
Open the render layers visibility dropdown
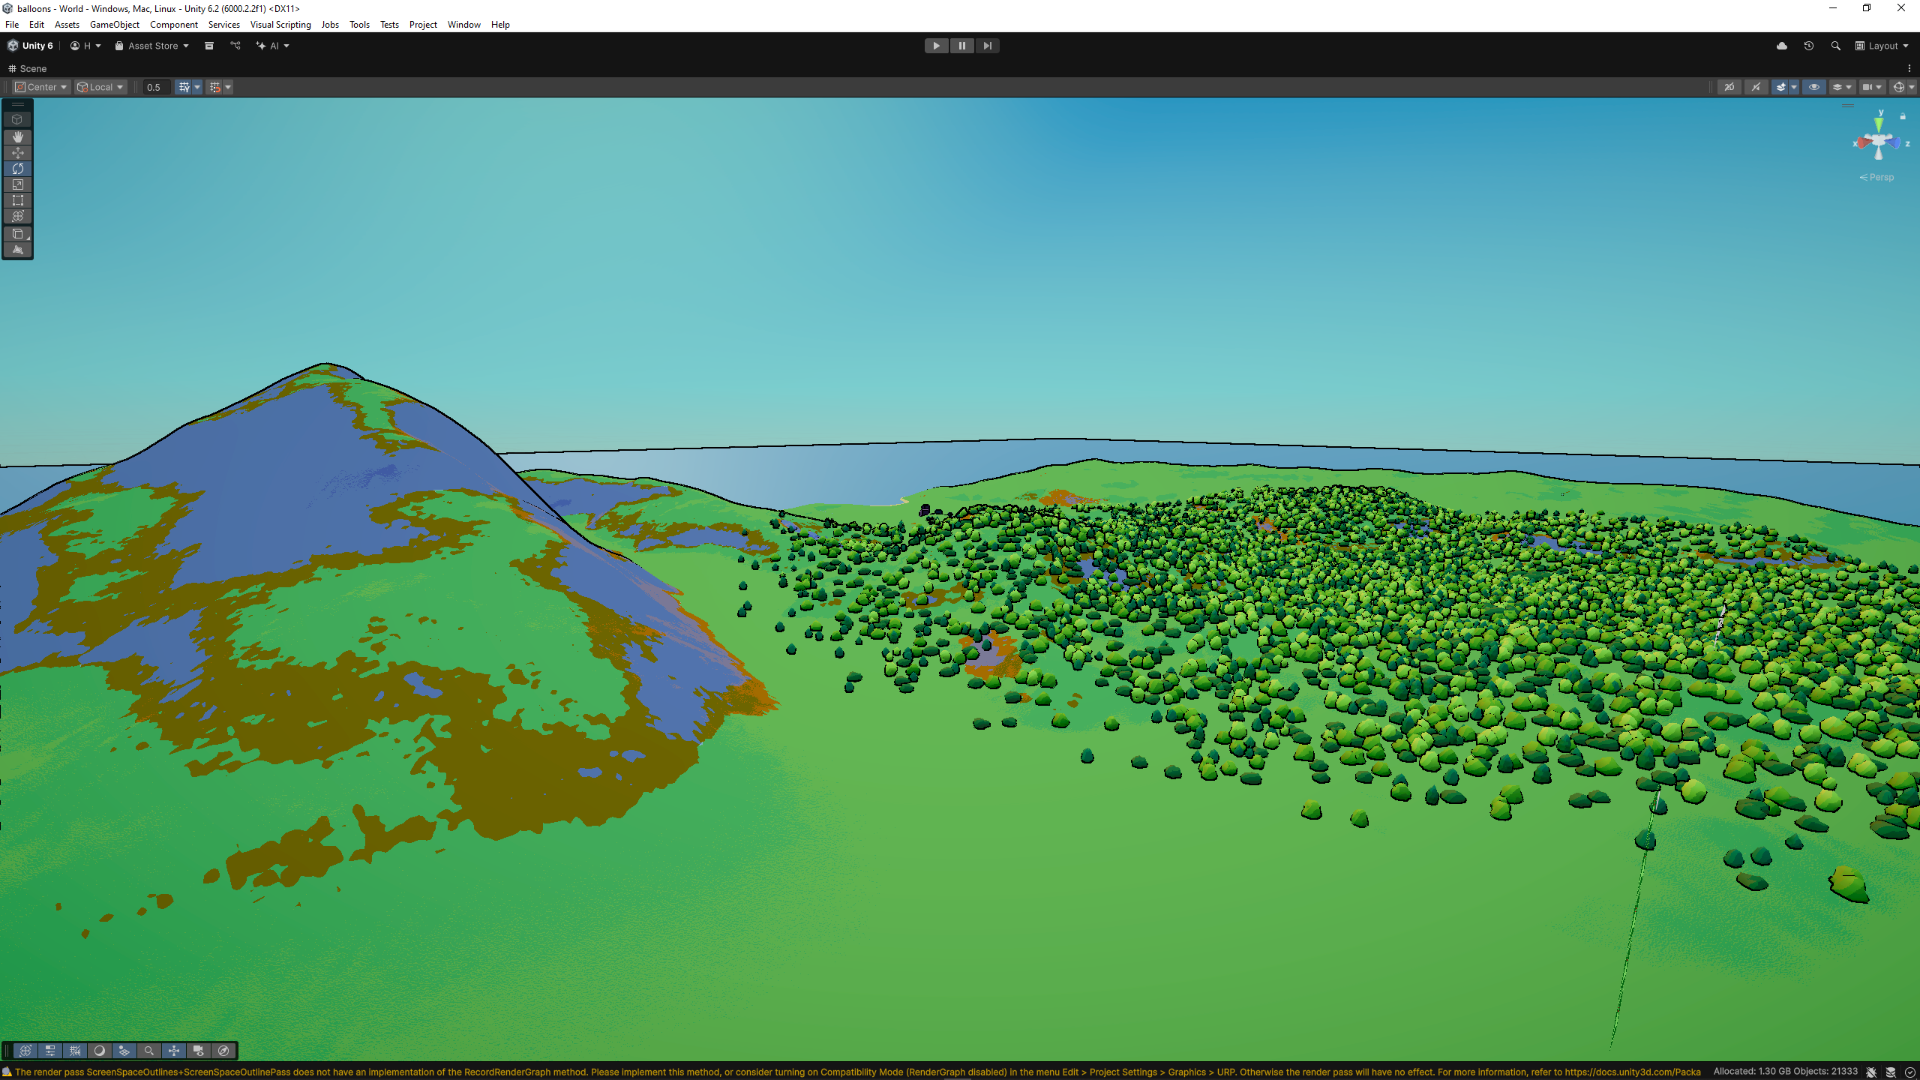(x=1841, y=87)
